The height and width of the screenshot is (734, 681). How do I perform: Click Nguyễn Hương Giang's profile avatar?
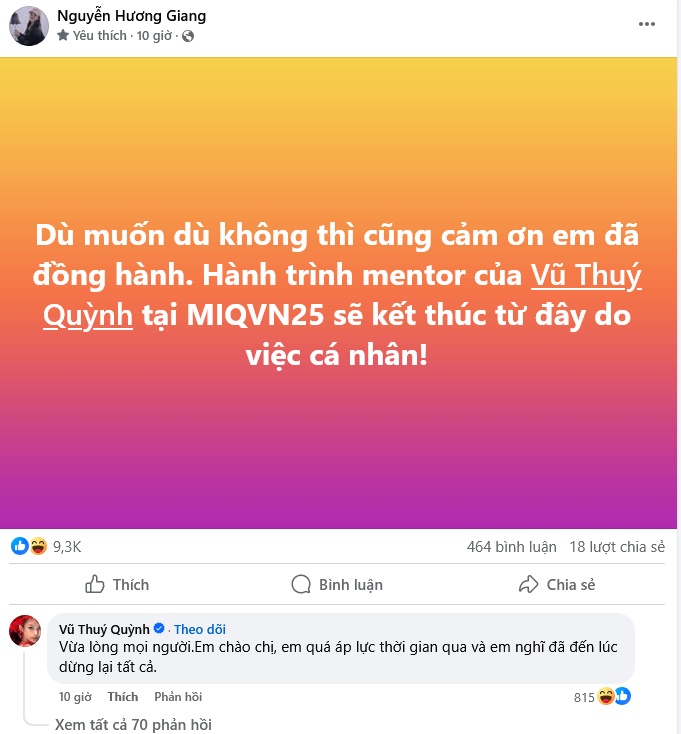click(29, 26)
